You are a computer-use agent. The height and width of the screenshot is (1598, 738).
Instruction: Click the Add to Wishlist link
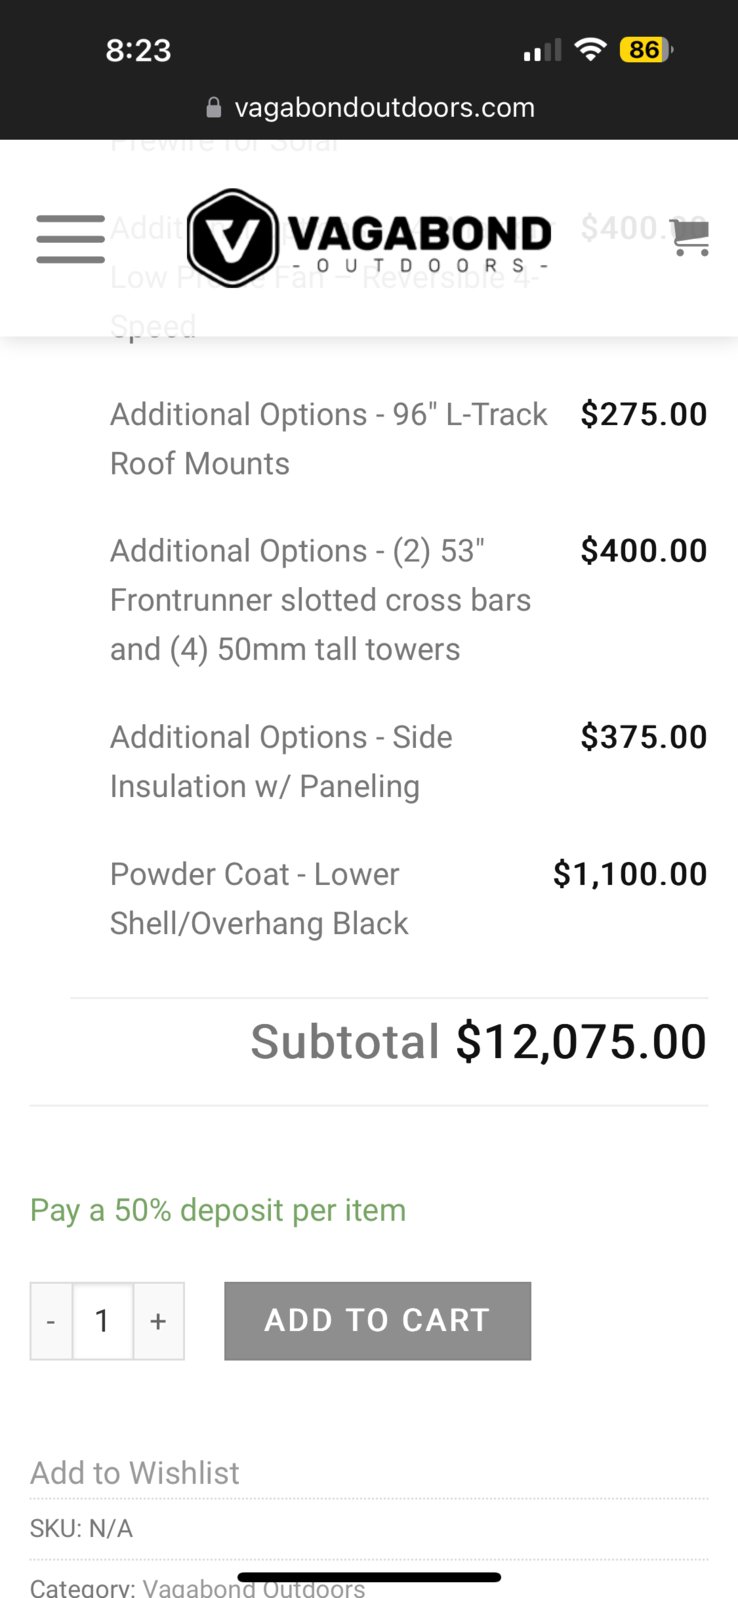pyautogui.click(x=135, y=1473)
